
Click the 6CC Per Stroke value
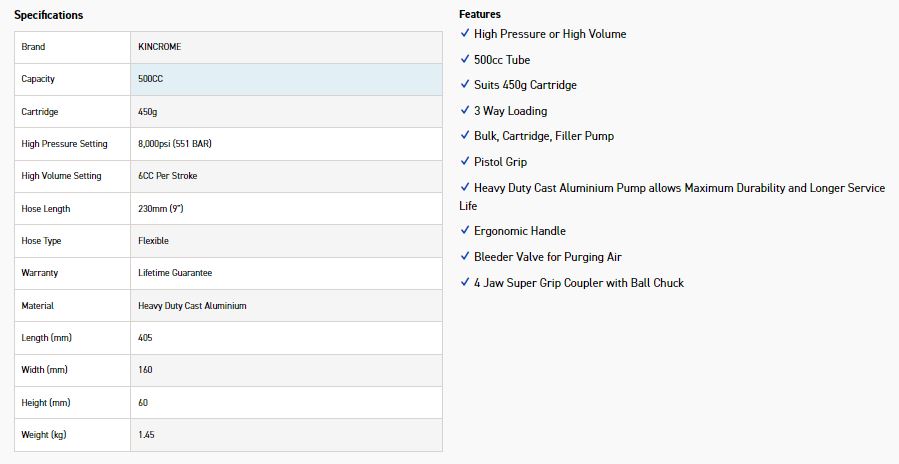click(167, 176)
